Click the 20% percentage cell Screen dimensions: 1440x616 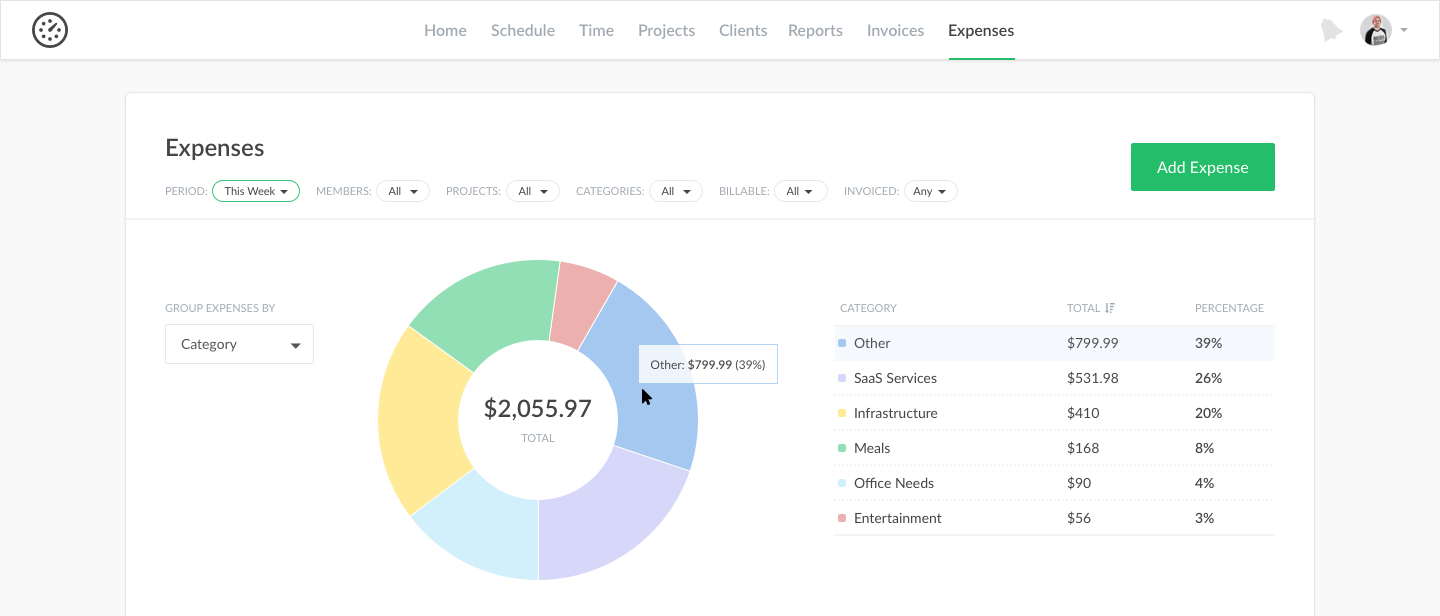1208,413
